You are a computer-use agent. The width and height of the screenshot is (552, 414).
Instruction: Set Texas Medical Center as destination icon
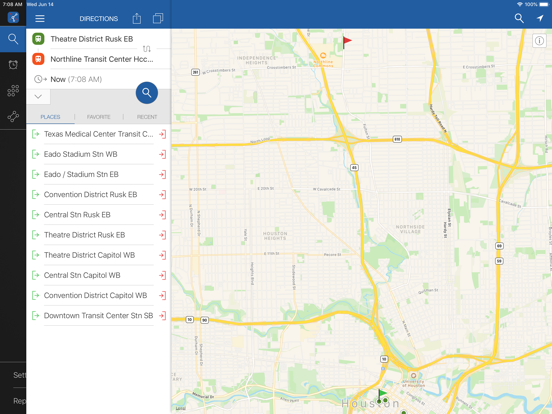pos(162,134)
